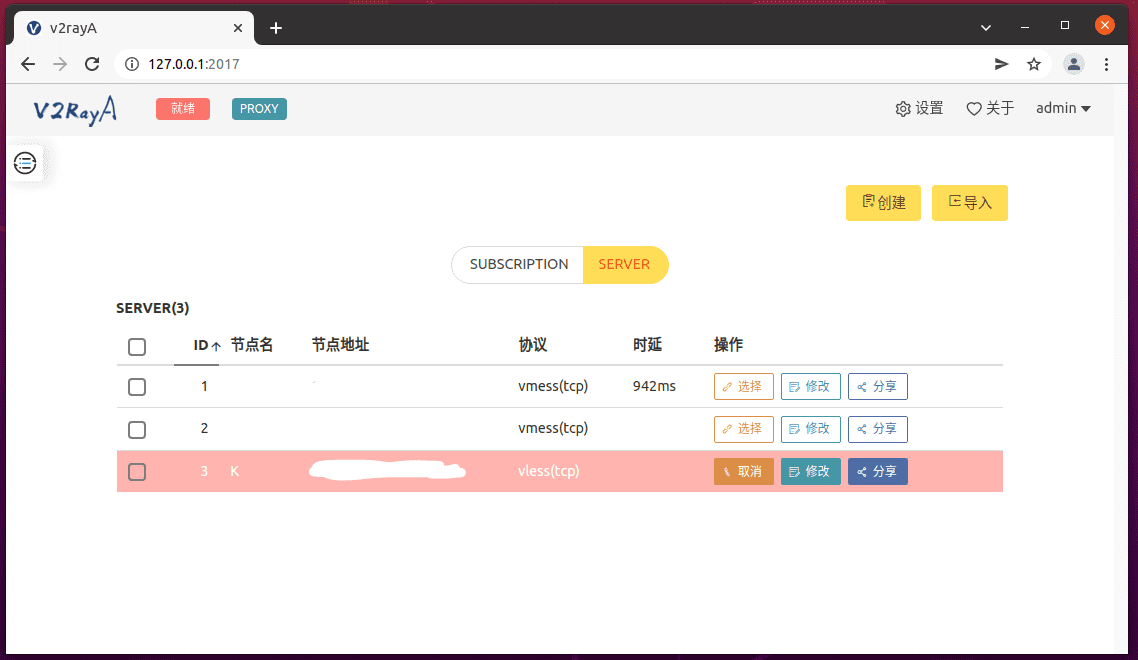This screenshot has height=660, width=1138.
Task: Tick the checkbox for server 1
Action: pos(137,387)
